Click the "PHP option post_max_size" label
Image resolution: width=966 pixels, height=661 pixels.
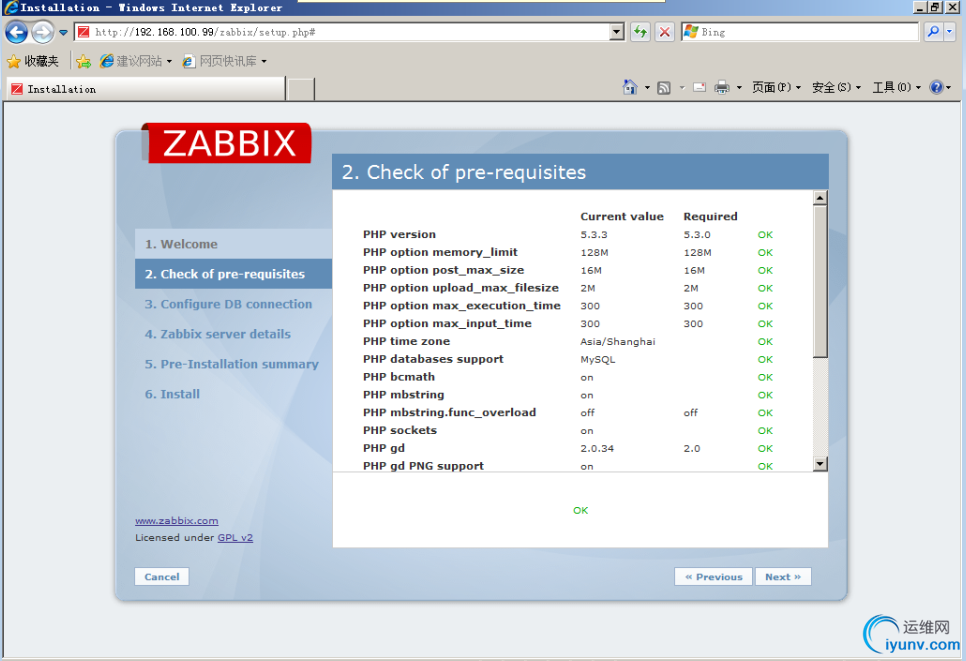click(x=444, y=270)
